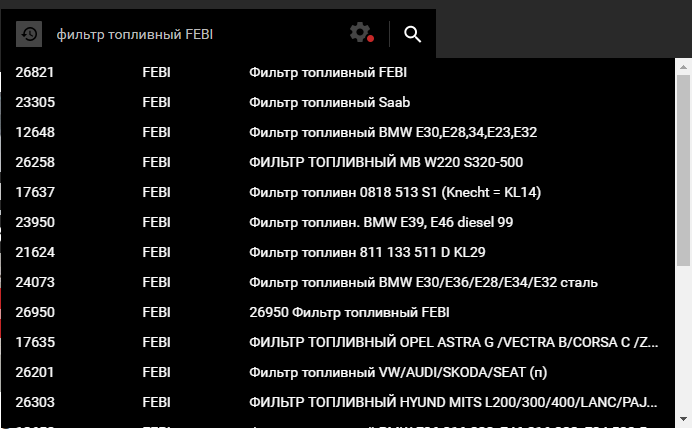The image size is (692, 429).
Task: Select result 23305 Фильтр топливный Saab
Action: pos(338,102)
